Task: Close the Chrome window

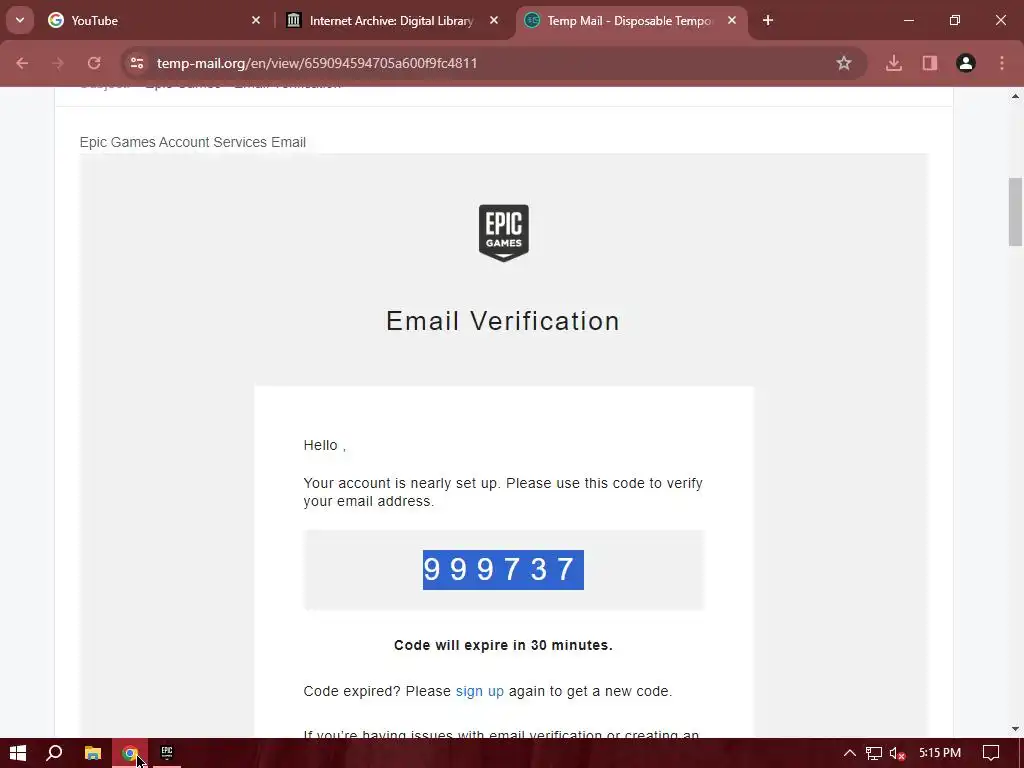Action: click(x=1000, y=20)
